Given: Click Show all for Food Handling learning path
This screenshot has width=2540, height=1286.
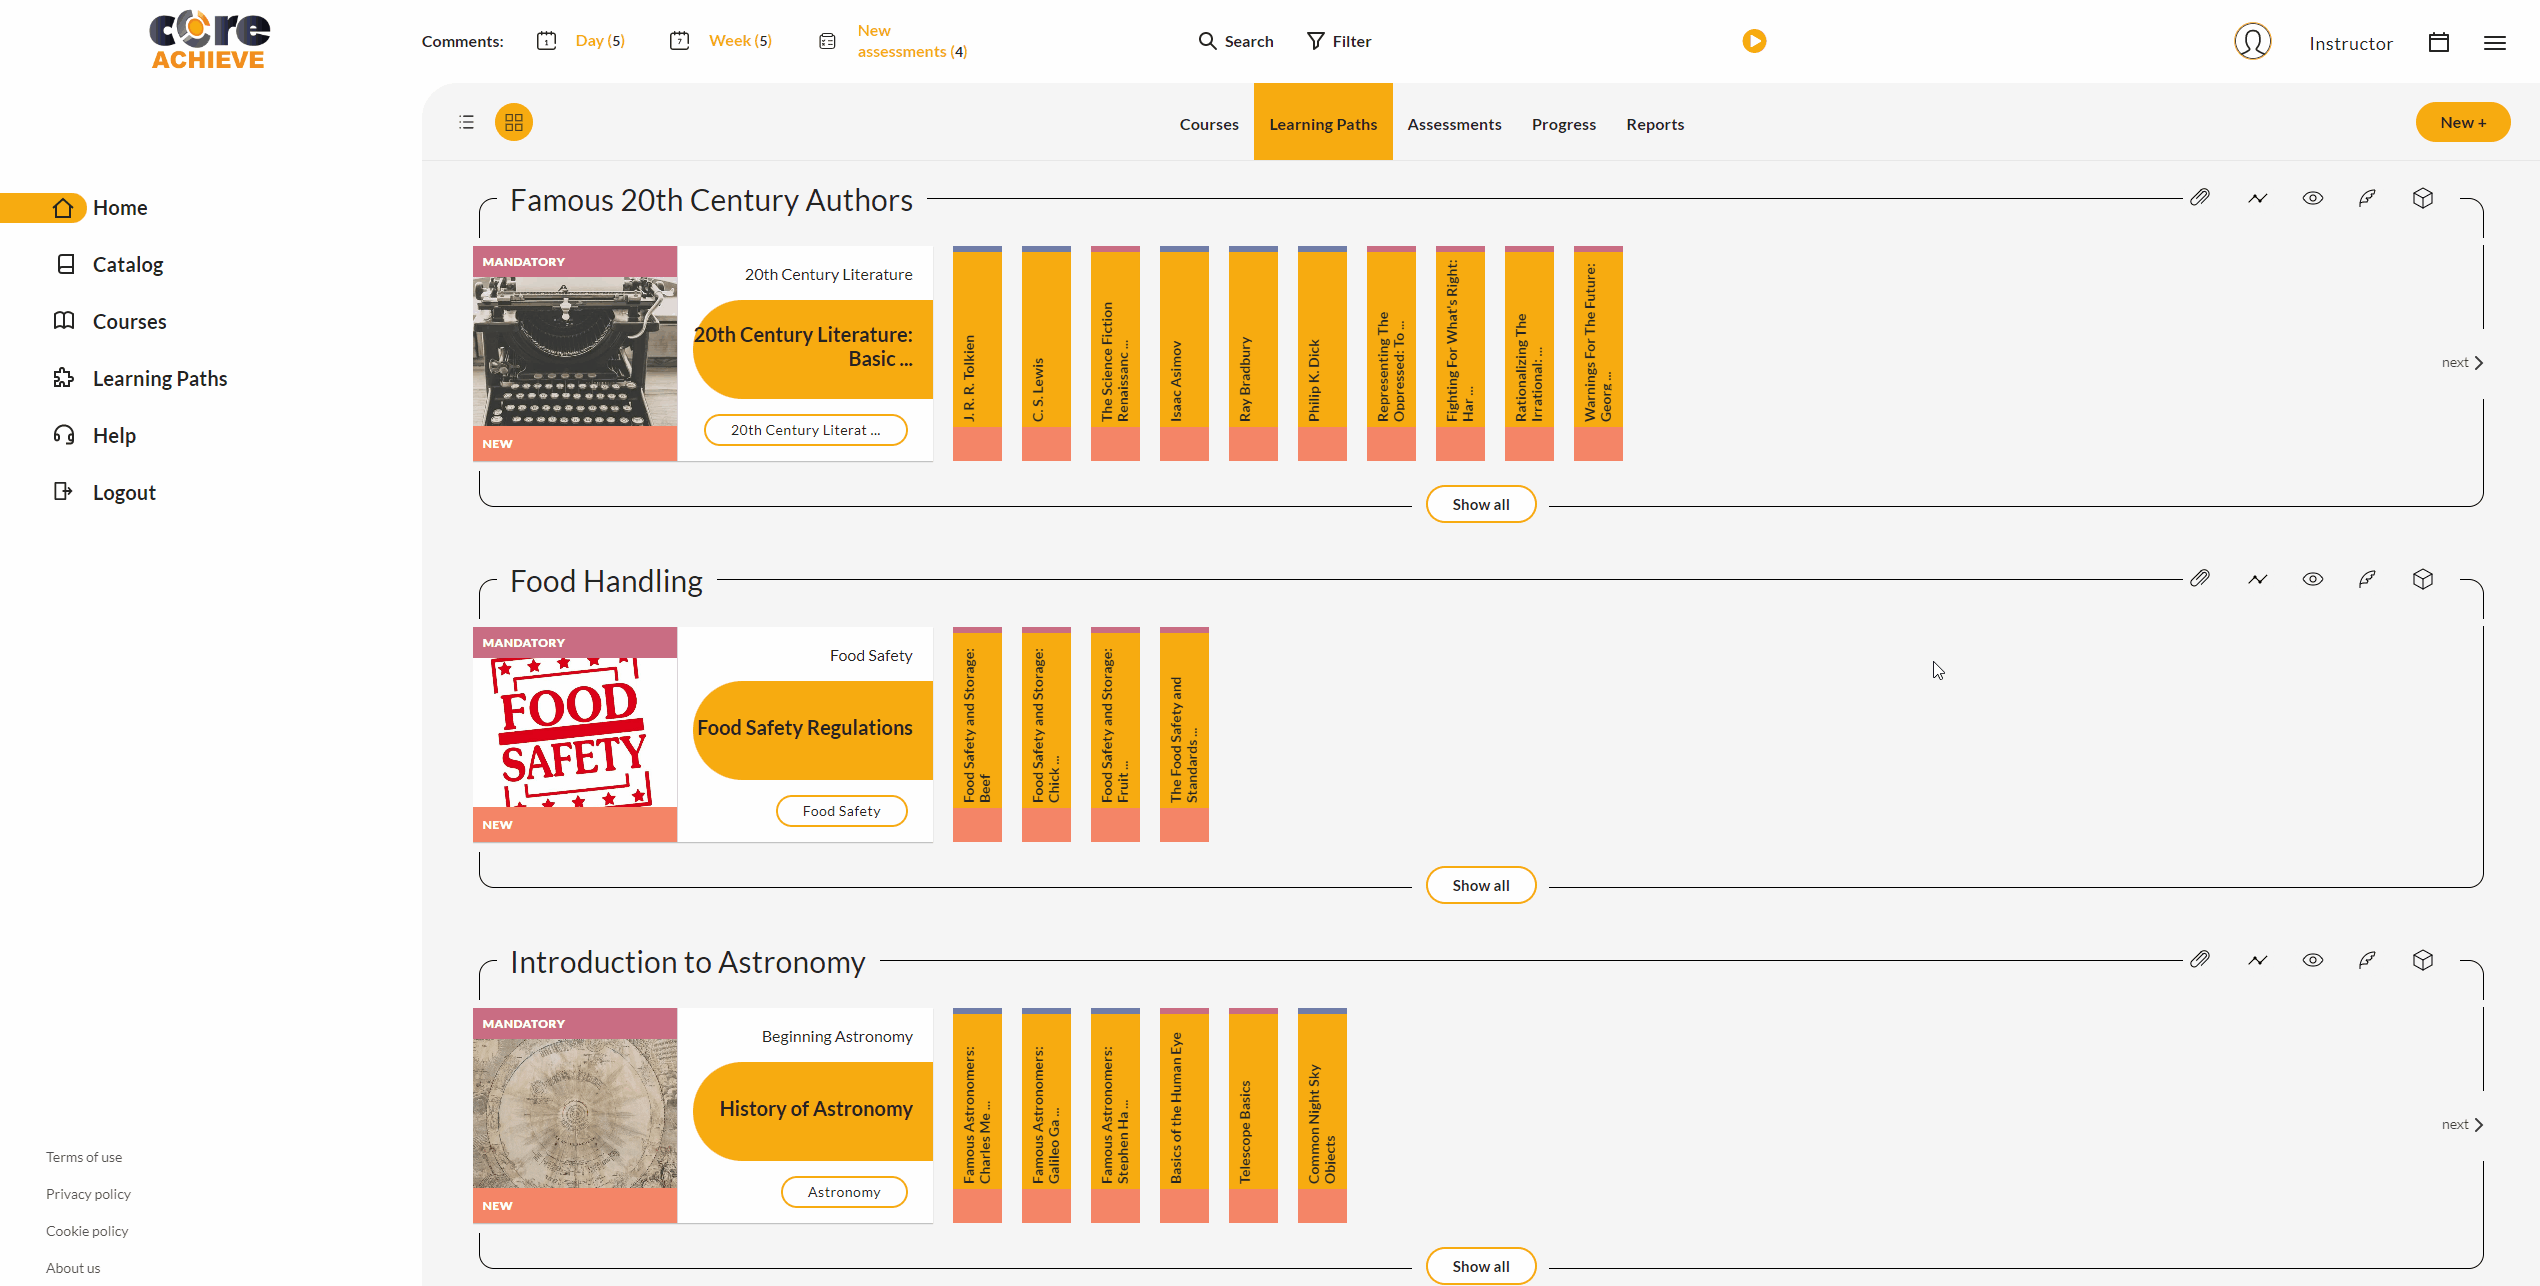Looking at the screenshot, I should [x=1479, y=884].
